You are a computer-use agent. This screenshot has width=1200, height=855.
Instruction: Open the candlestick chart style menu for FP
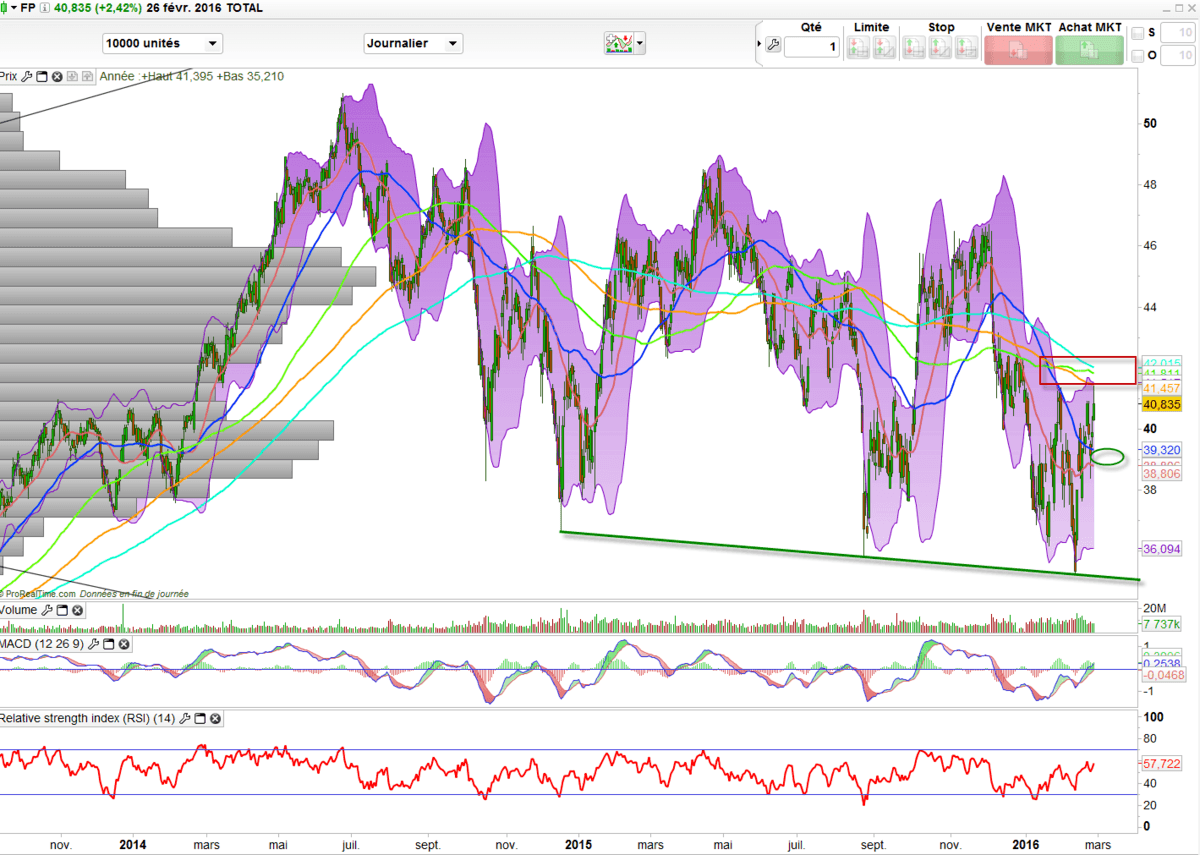(x=11, y=7)
